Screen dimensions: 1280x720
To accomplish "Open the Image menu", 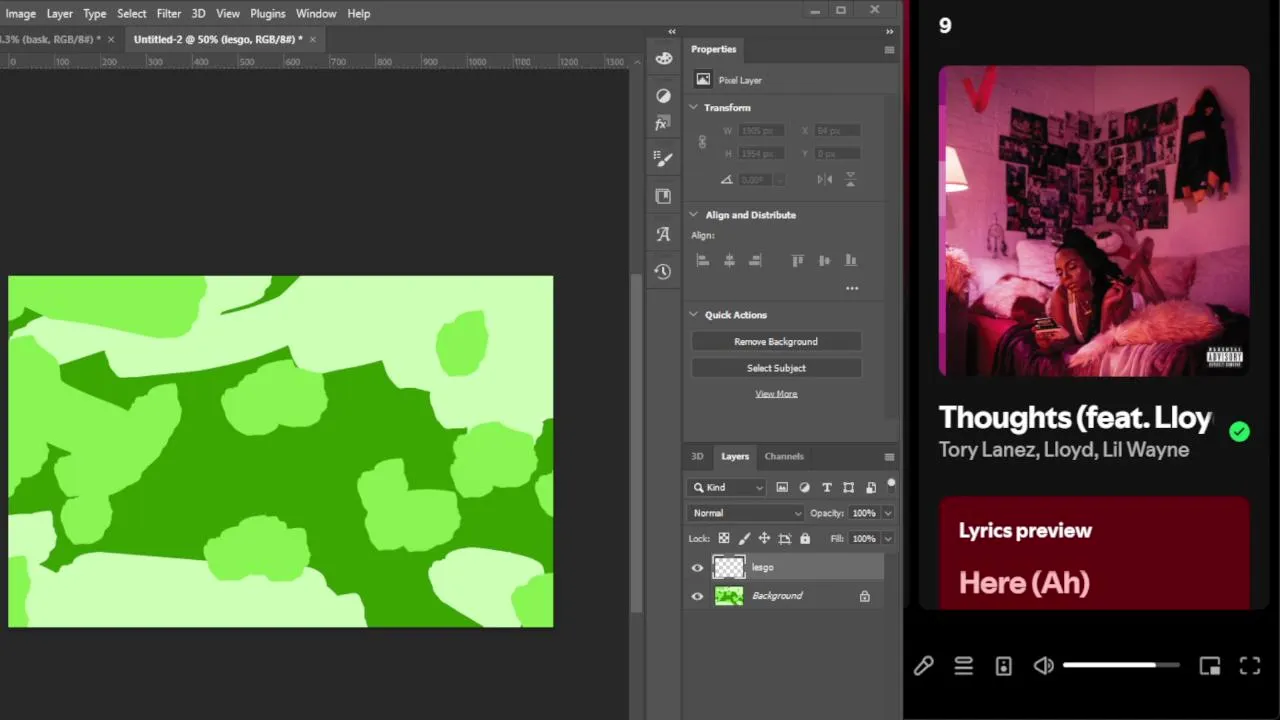I will click(20, 14).
